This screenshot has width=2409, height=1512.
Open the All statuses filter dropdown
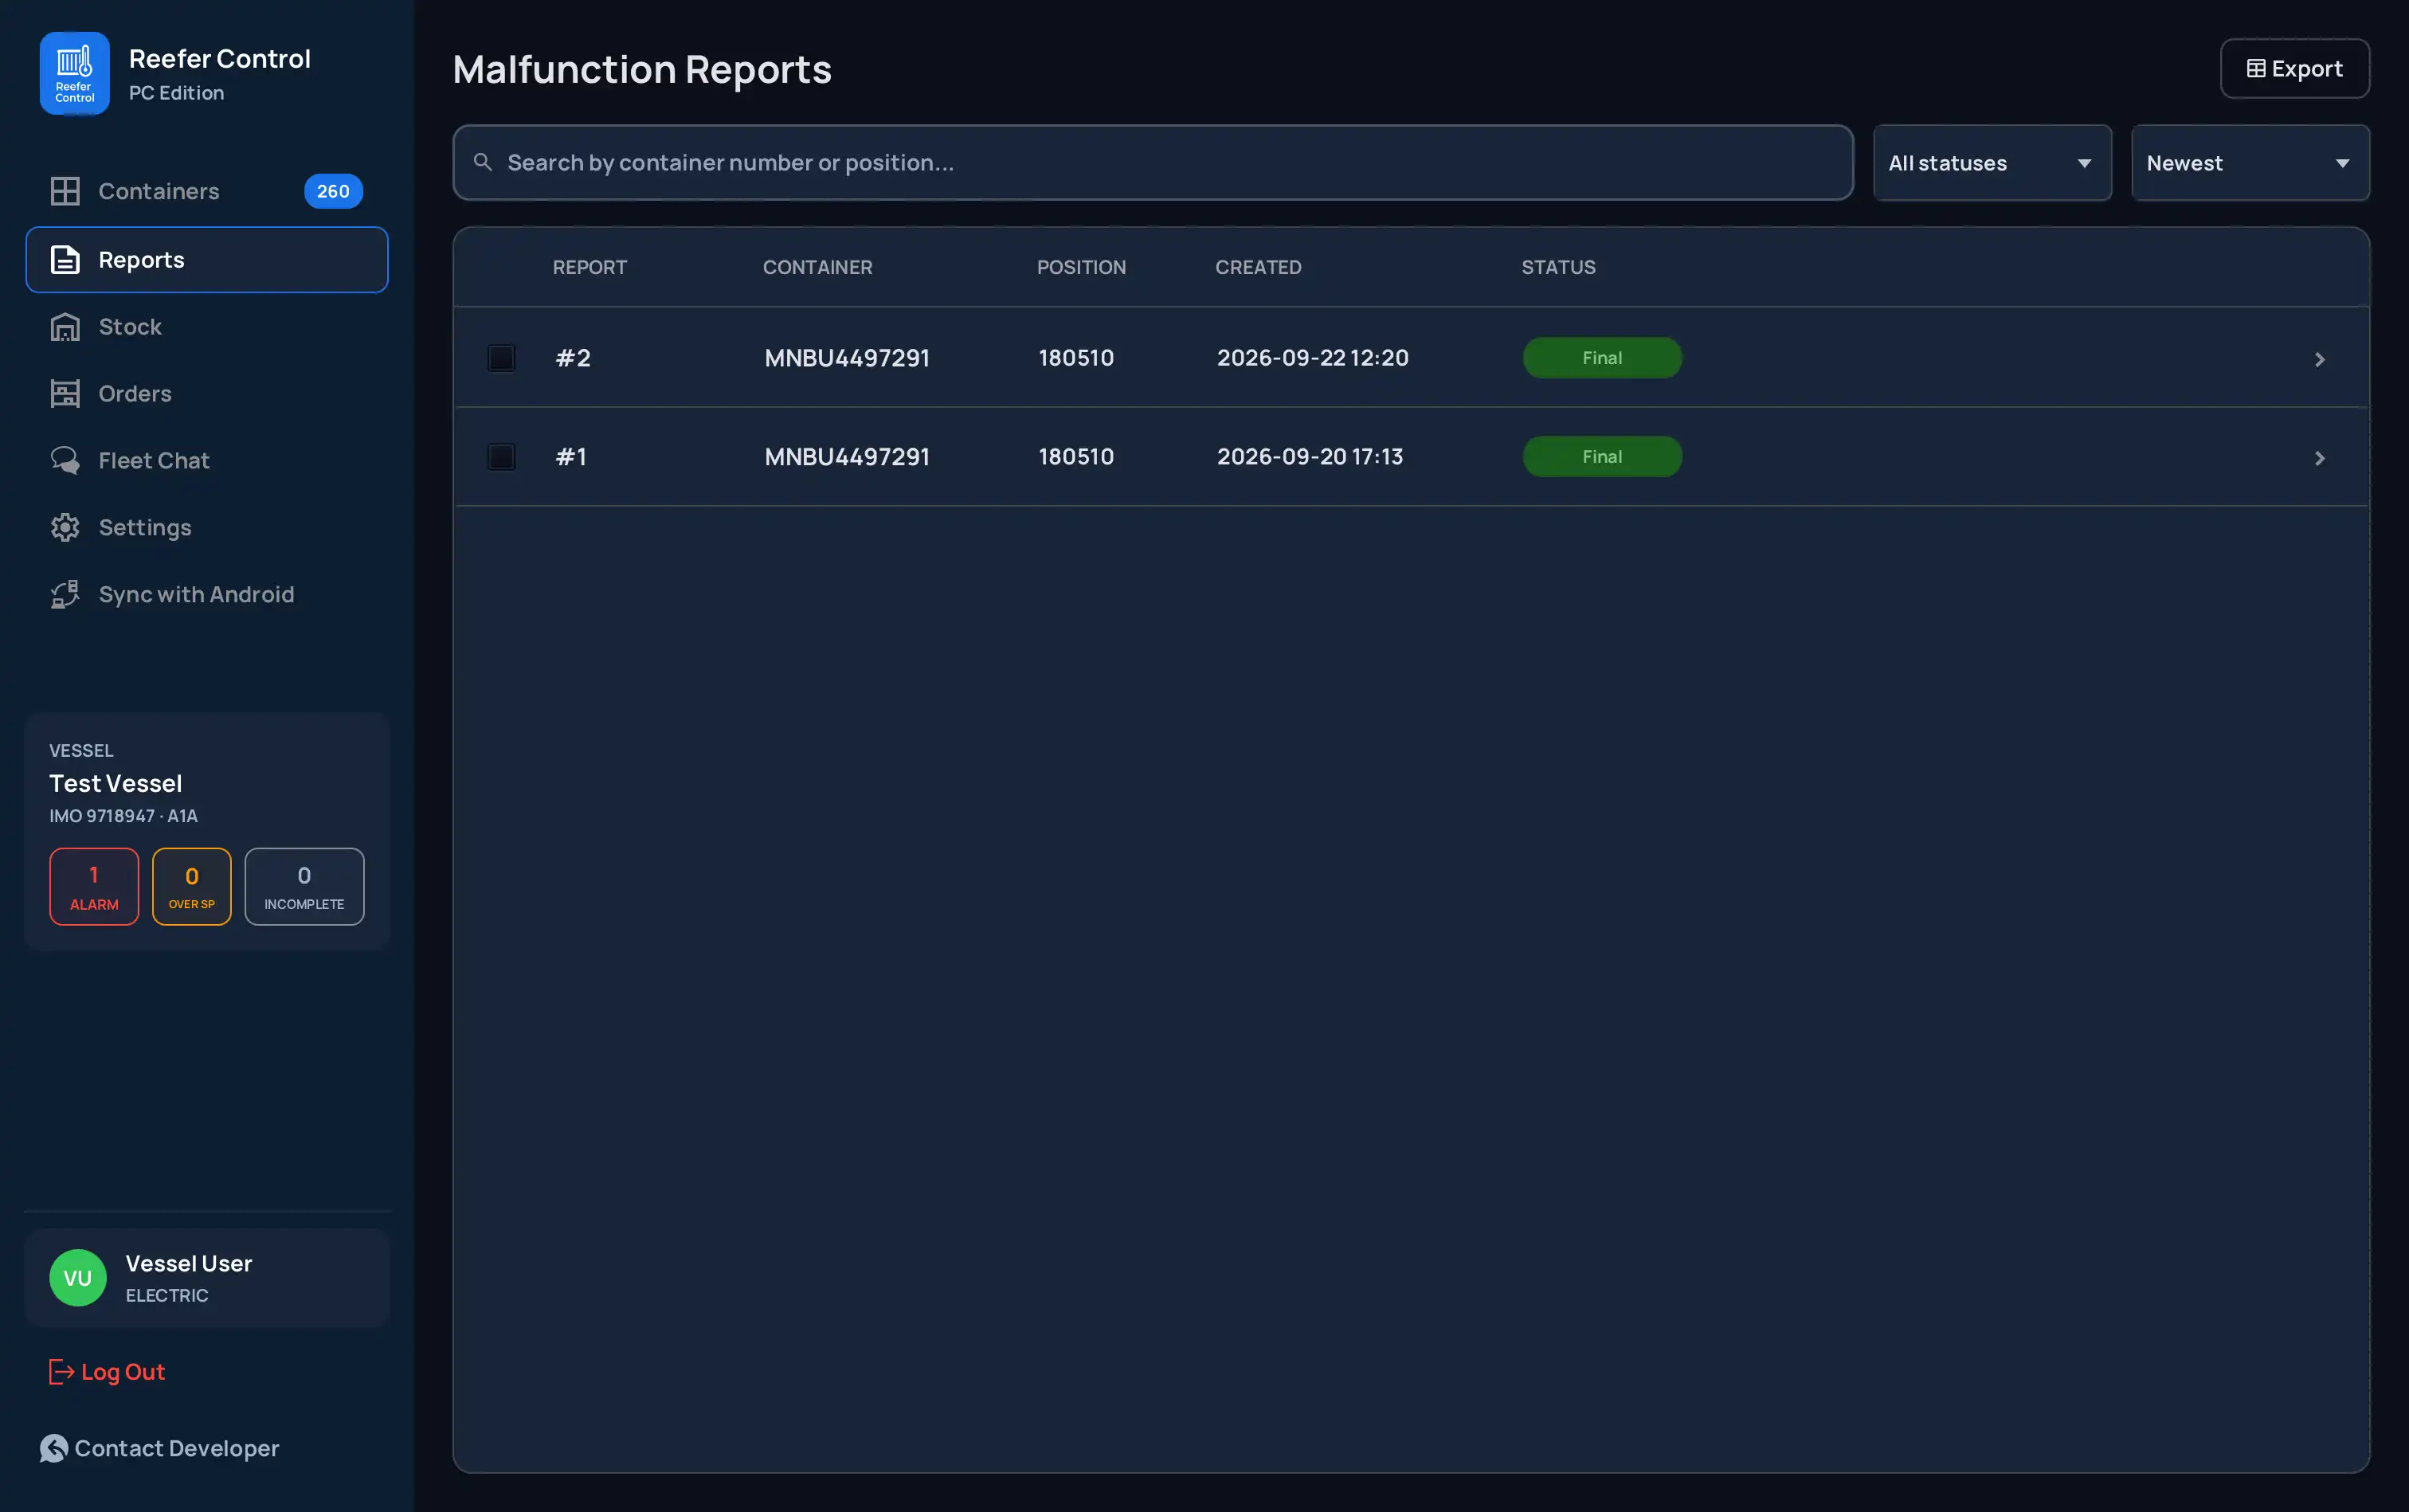(1992, 163)
